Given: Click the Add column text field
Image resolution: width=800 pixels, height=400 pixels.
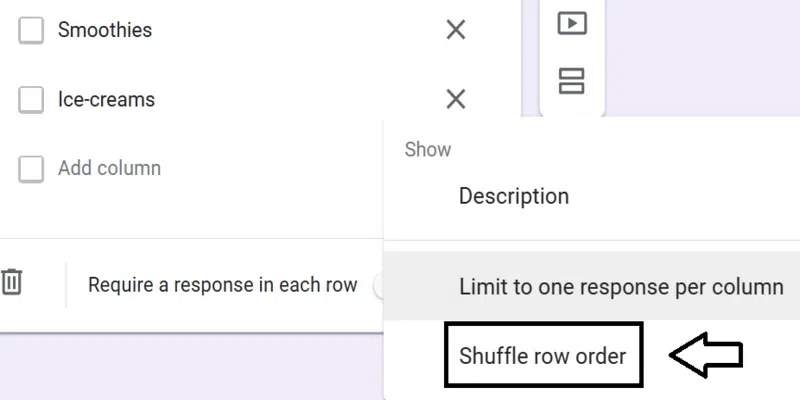Looking at the screenshot, I should click(x=110, y=168).
